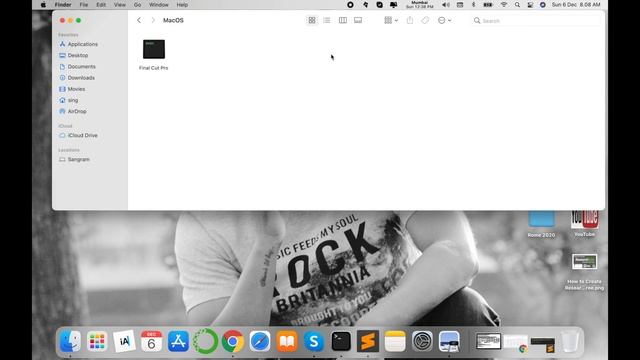Open Calendar from the Dock
Screen dimensions: 640x360
151,341
